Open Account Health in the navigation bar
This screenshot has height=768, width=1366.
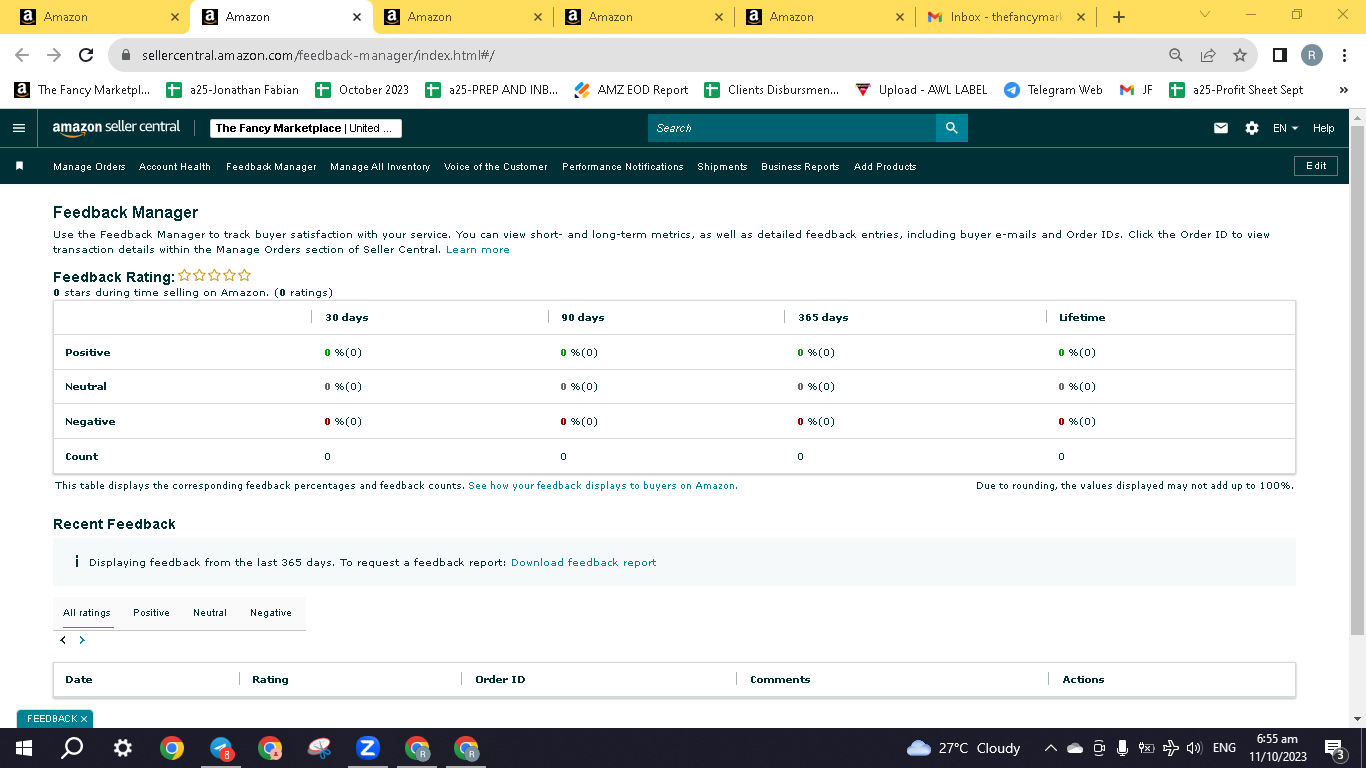(x=175, y=167)
